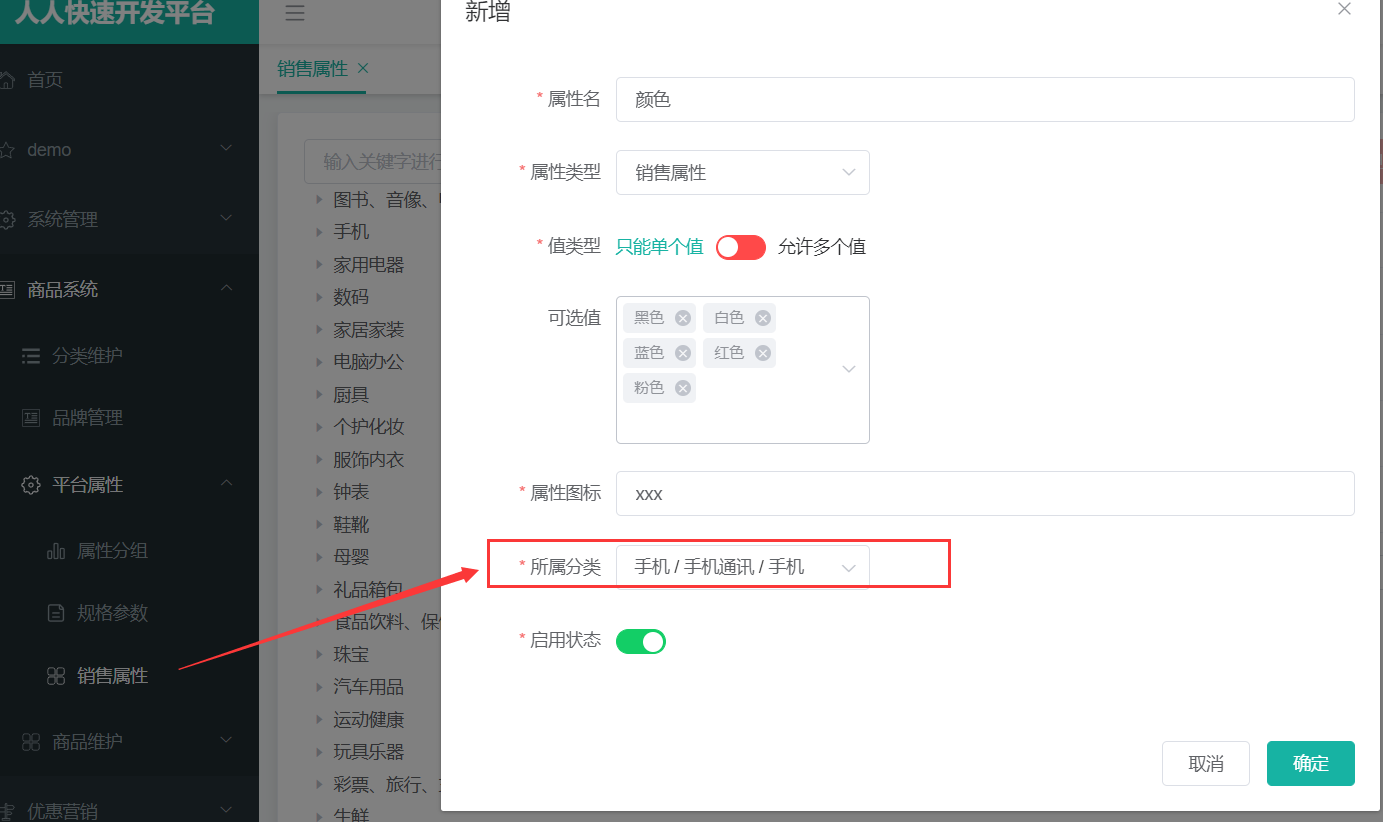Viewport: 1383px width, 822px height.
Task: Select 鞋靴 in the category tree
Action: click(351, 525)
